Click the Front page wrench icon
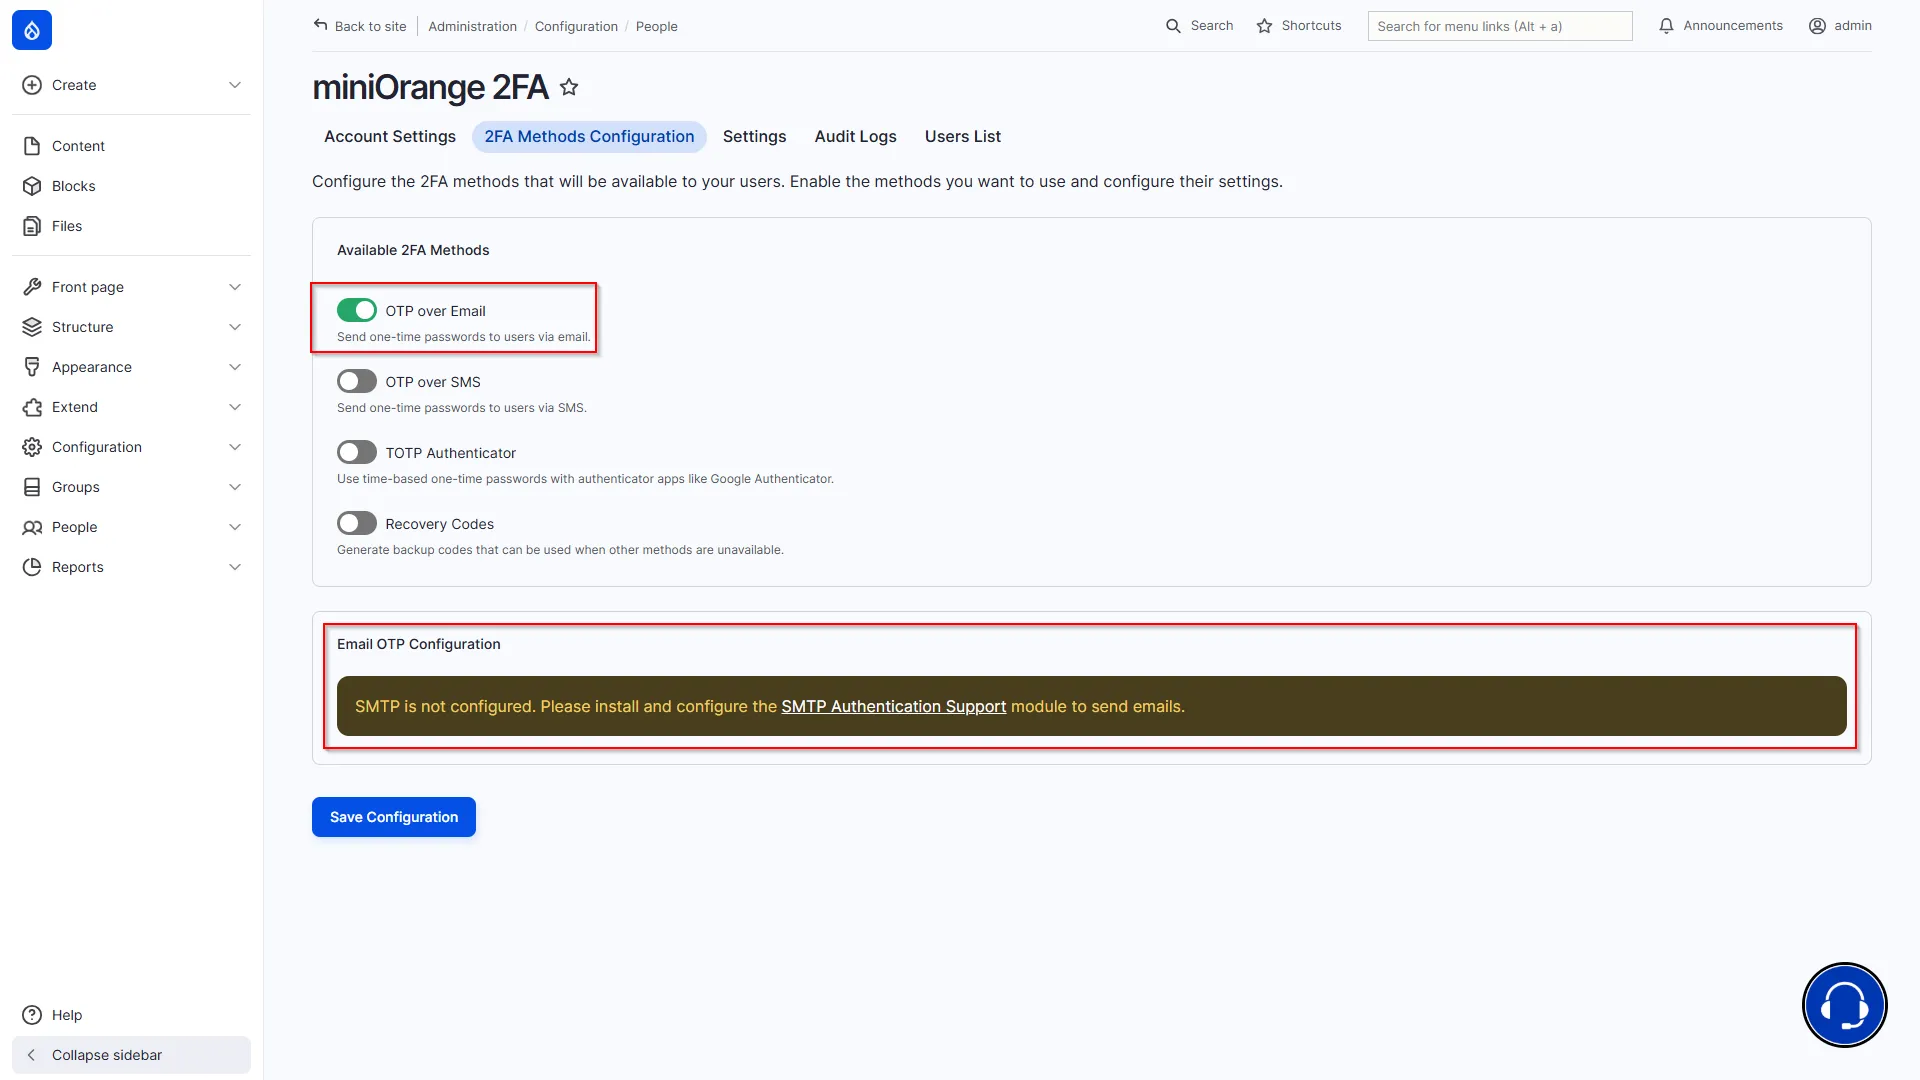The image size is (1920, 1080). 32,287
